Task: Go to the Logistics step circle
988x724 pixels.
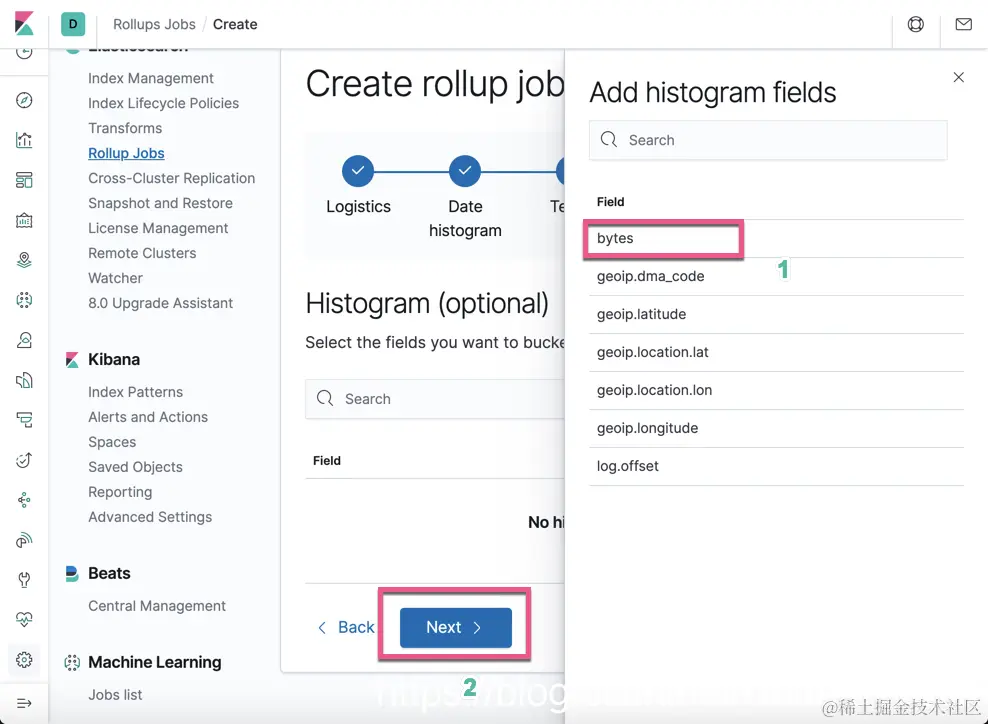Action: coord(358,171)
